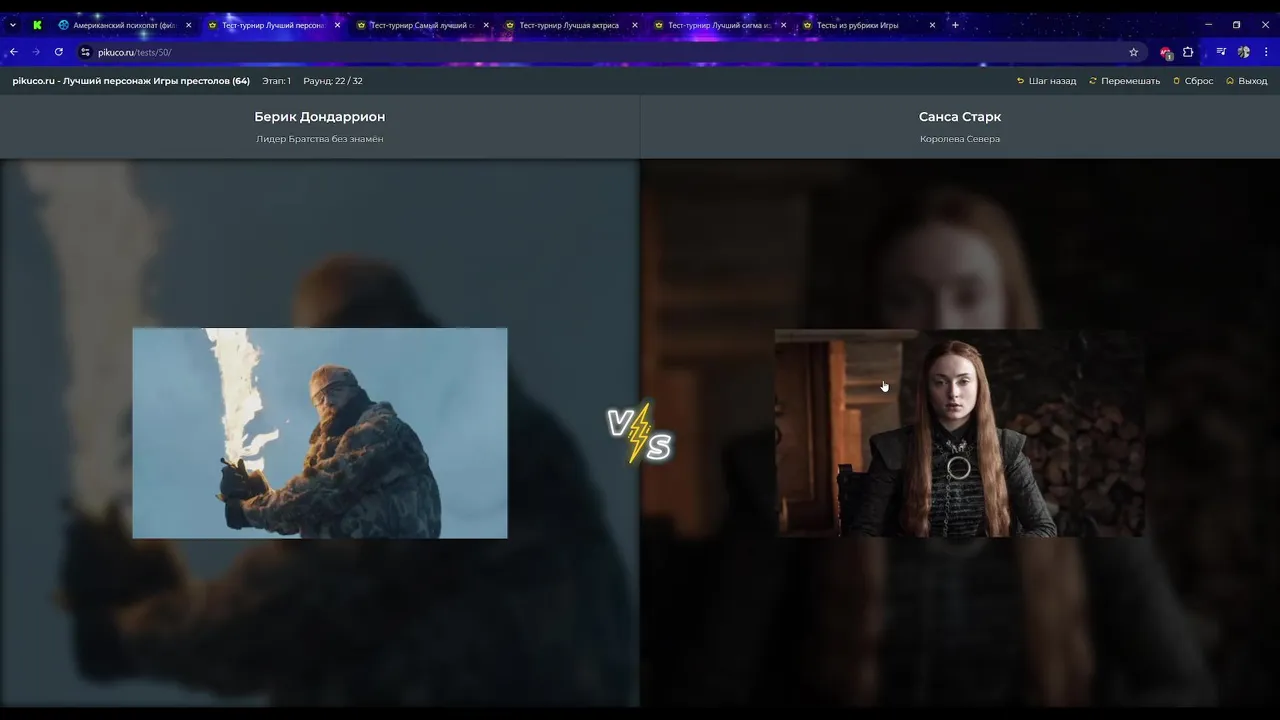Close the Американский психопат tab
Image resolution: width=1280 pixels, height=720 pixels.
pyautogui.click(x=188, y=25)
